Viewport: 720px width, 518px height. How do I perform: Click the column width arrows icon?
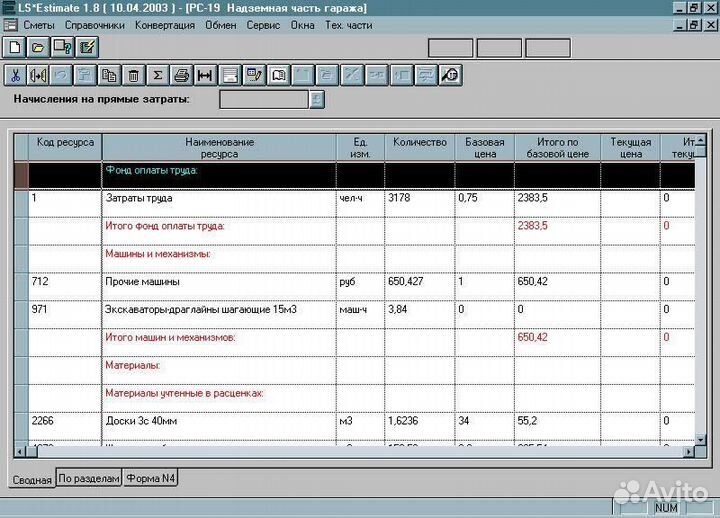205,74
